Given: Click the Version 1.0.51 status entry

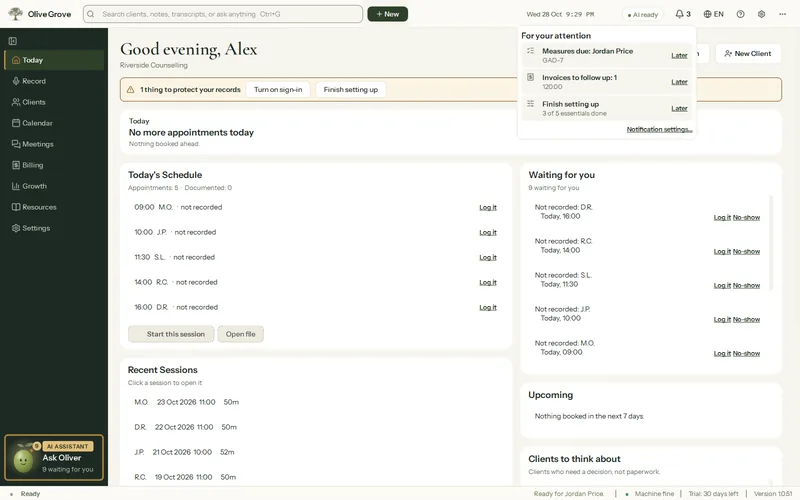Looking at the screenshot, I should 773,494.
